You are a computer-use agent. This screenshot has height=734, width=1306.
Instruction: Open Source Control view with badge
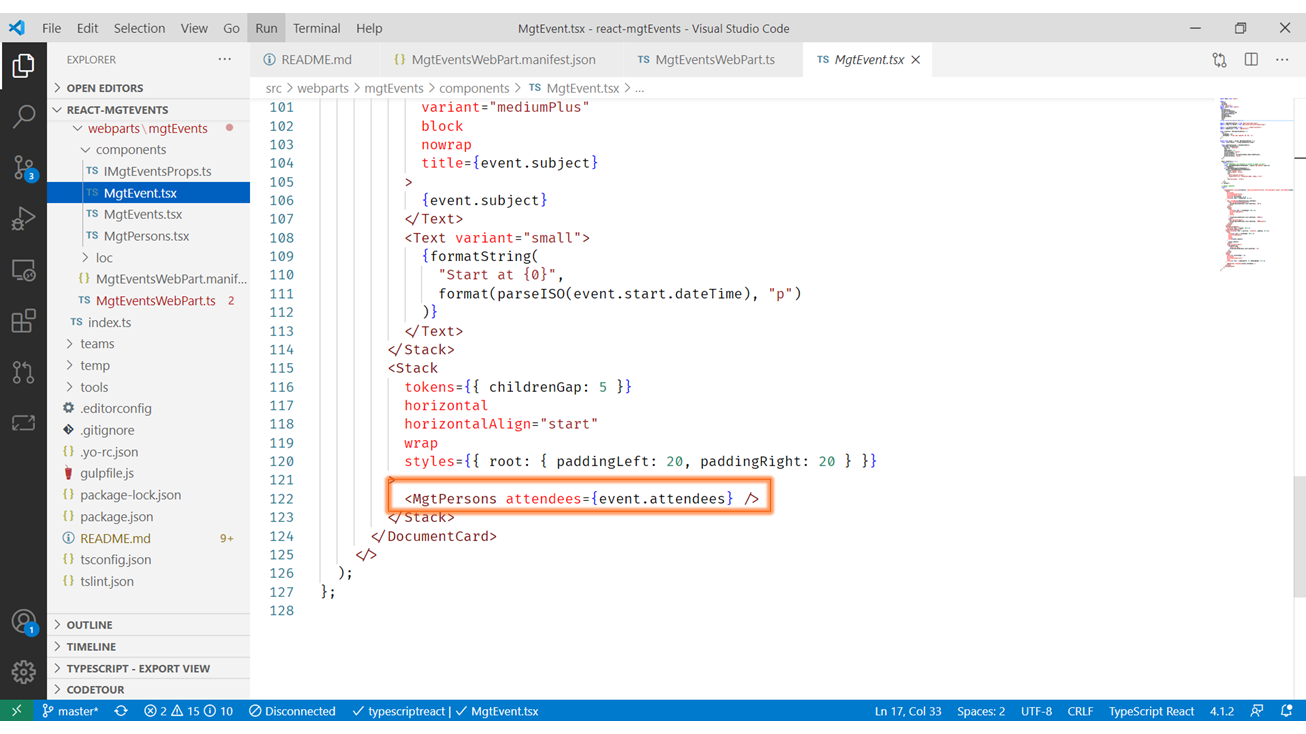tap(23, 167)
